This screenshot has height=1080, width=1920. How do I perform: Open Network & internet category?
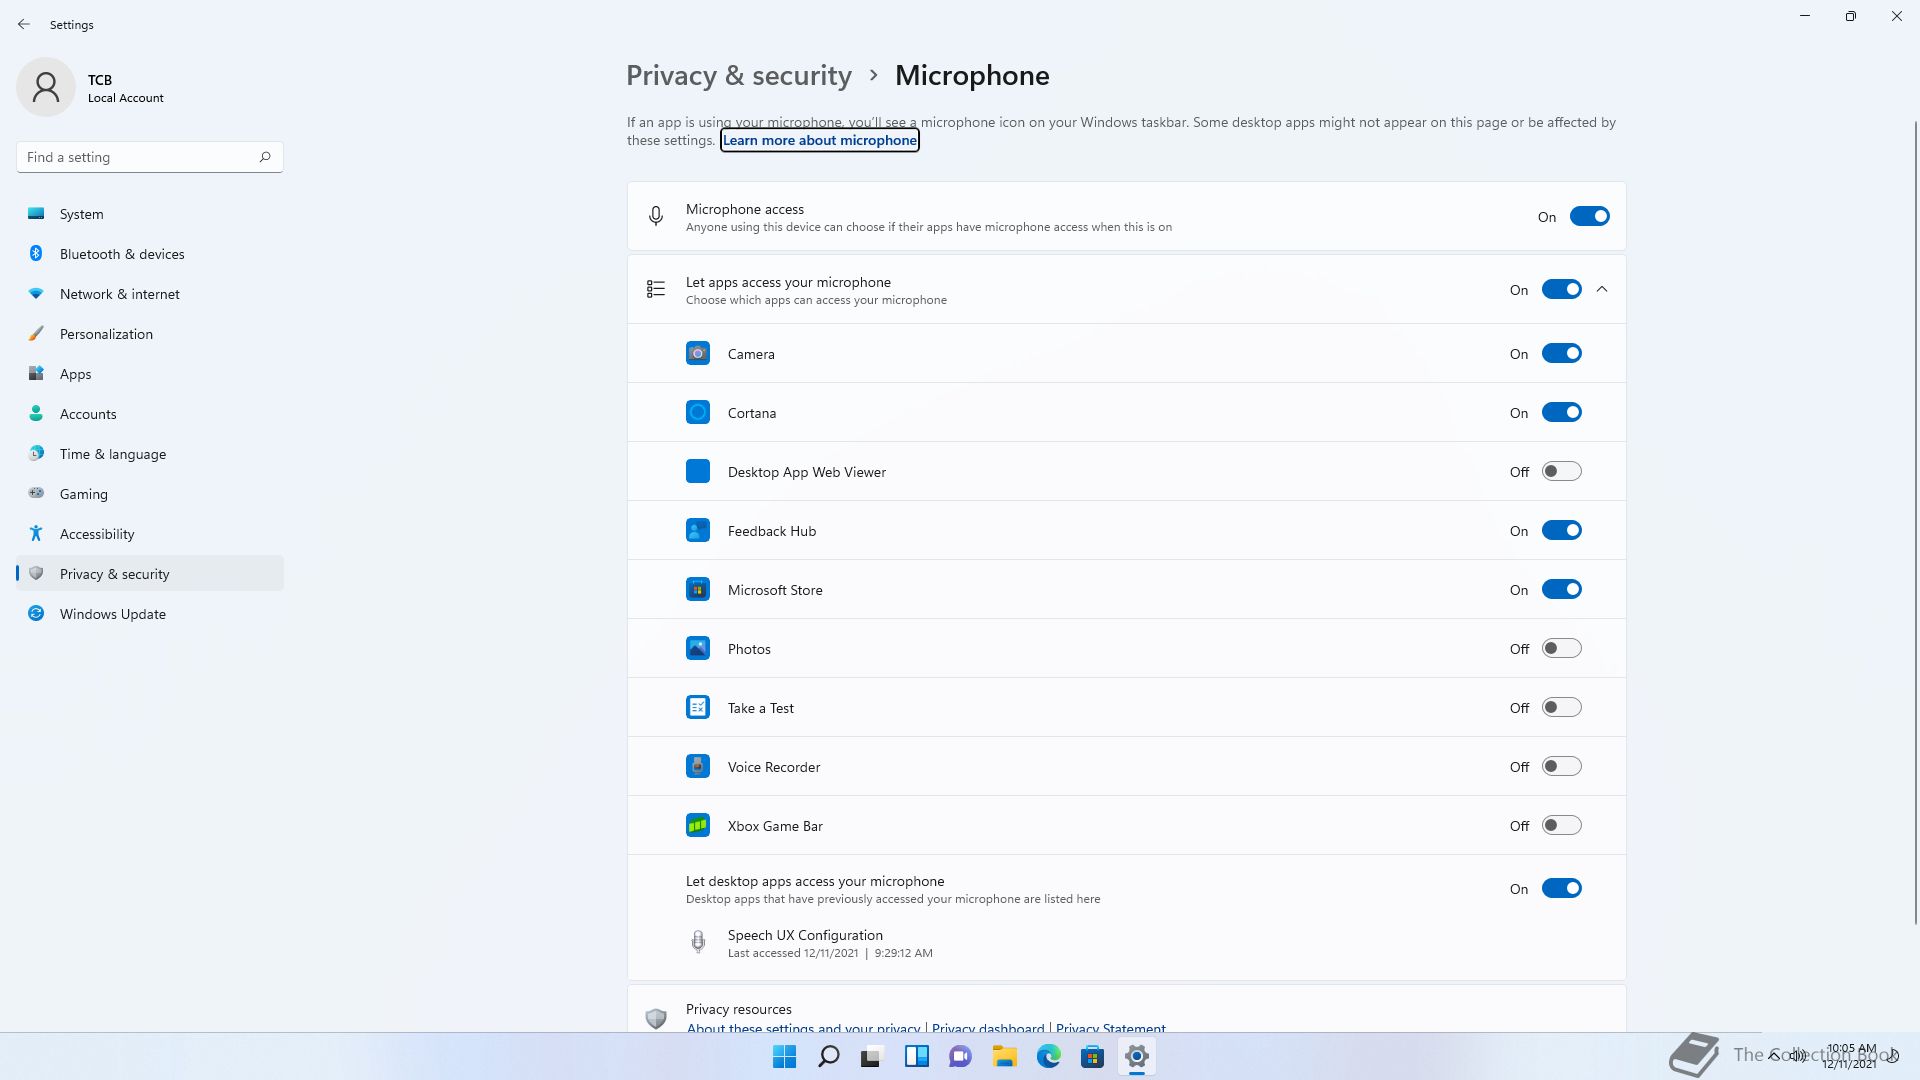click(150, 294)
